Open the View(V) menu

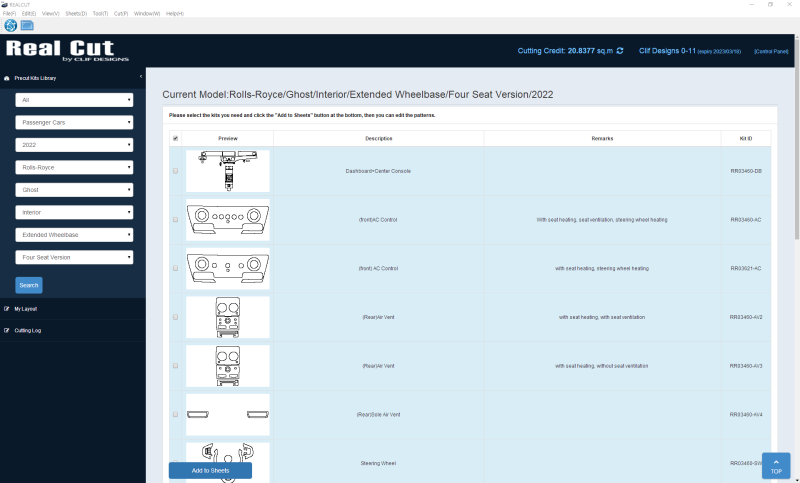(51, 14)
